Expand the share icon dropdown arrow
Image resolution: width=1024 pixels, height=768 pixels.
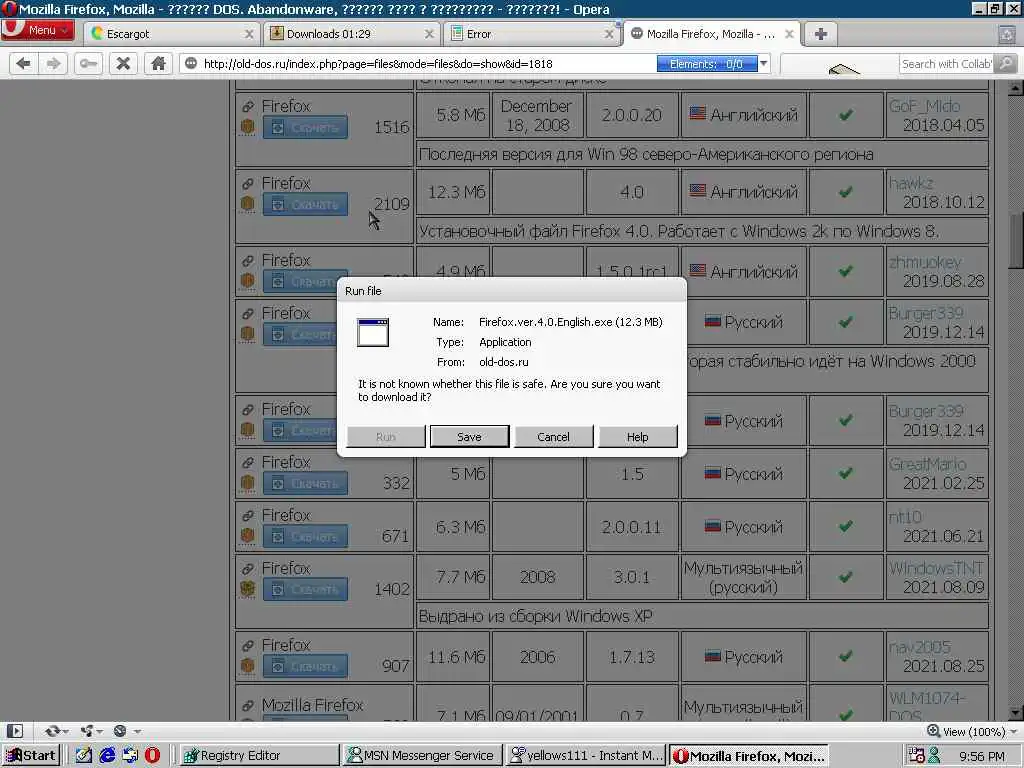(99, 731)
